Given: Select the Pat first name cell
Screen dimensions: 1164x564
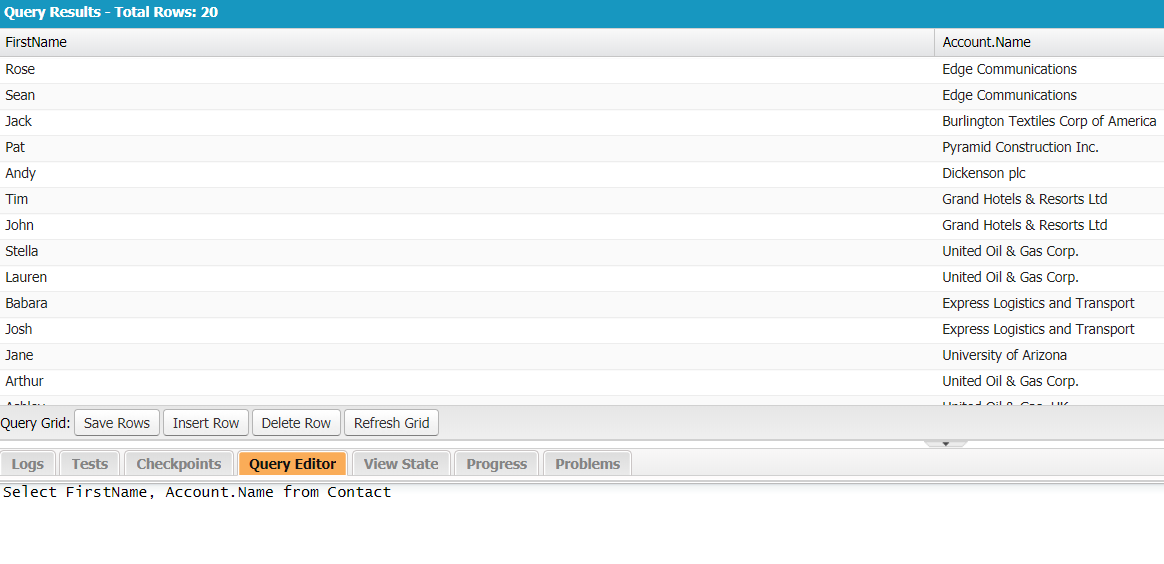Looking at the screenshot, I should coord(468,148).
